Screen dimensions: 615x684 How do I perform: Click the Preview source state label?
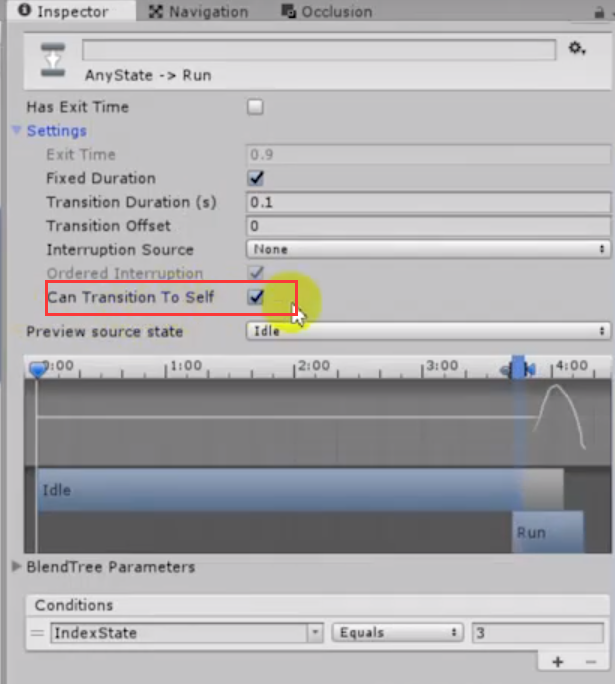click(x=105, y=332)
